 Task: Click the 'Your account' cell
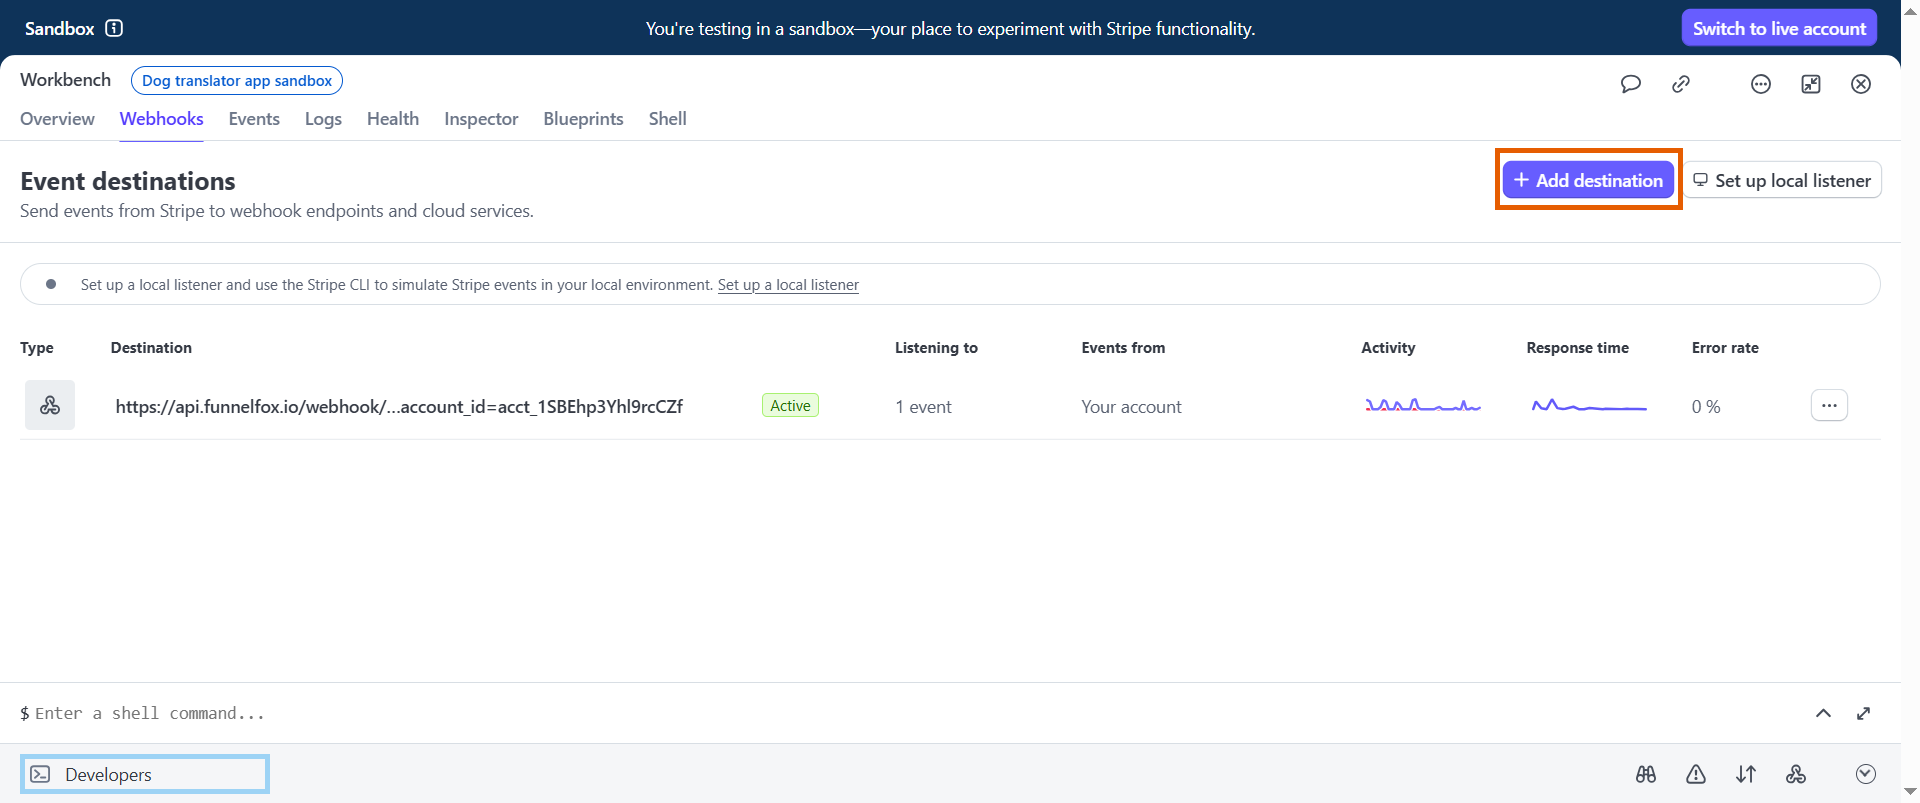pos(1131,407)
